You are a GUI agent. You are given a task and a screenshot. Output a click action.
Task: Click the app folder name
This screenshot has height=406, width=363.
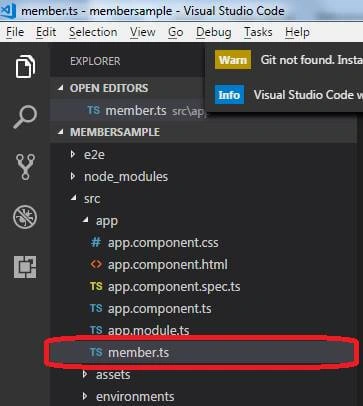107,221
